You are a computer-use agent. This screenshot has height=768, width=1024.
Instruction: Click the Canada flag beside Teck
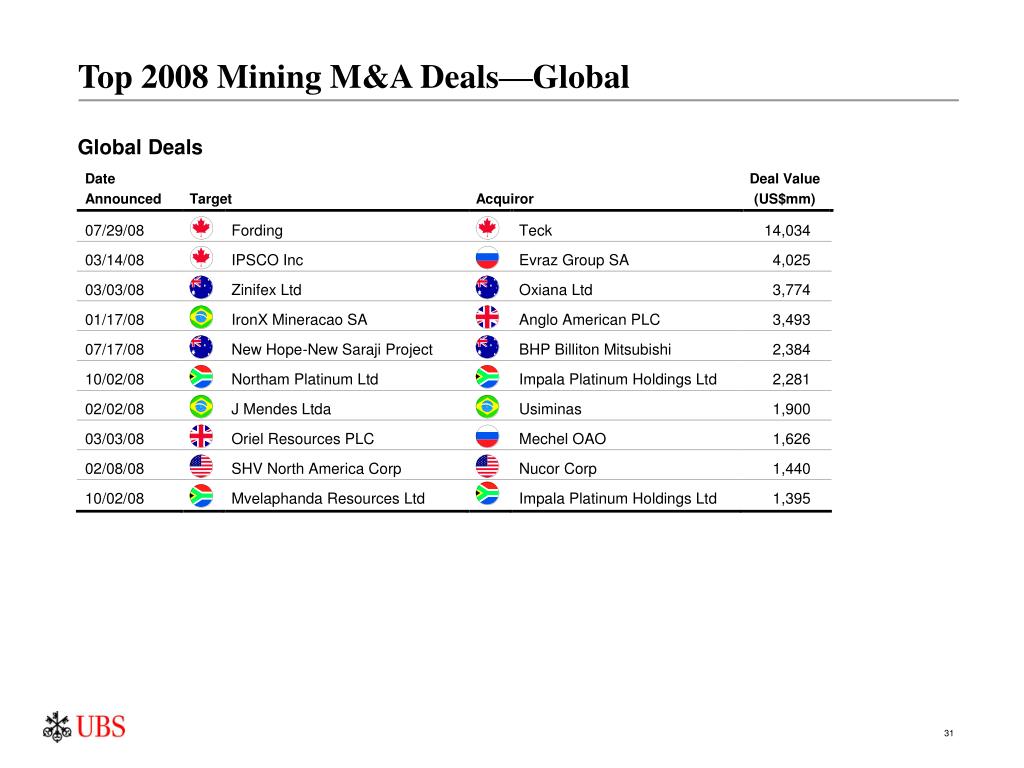pyautogui.click(x=487, y=228)
